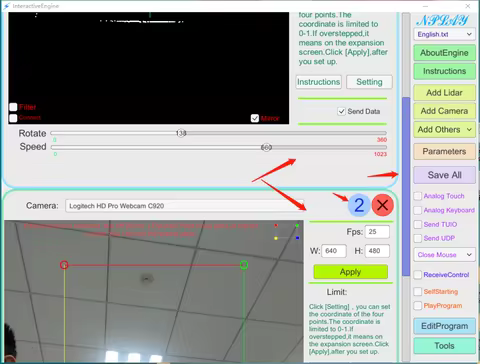Uncheck the Mirror checkbox
The height and width of the screenshot is (364, 480).
pos(255,118)
